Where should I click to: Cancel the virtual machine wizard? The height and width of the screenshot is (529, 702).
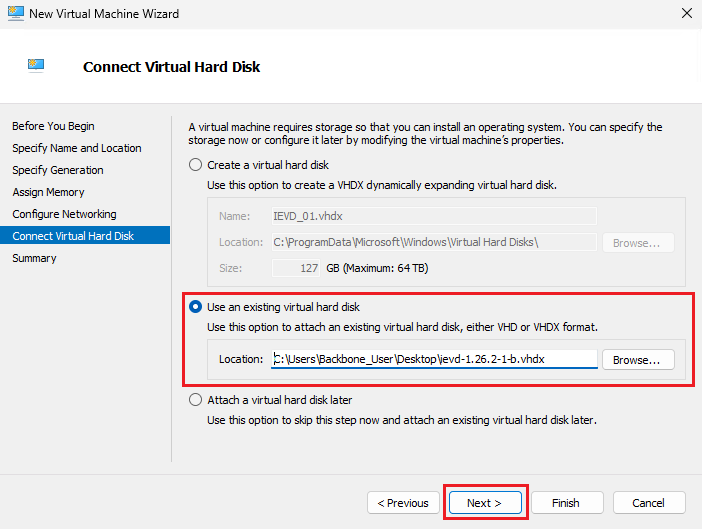point(650,503)
